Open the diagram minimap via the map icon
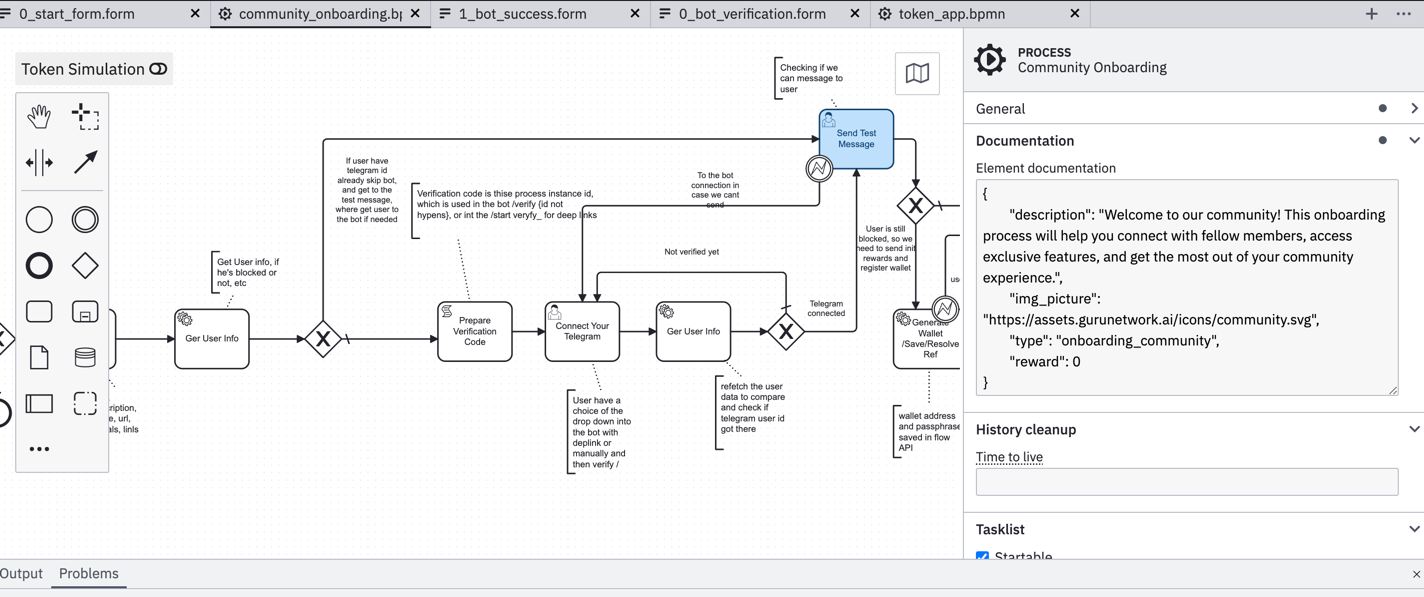The image size is (1424, 597). [x=916, y=73]
